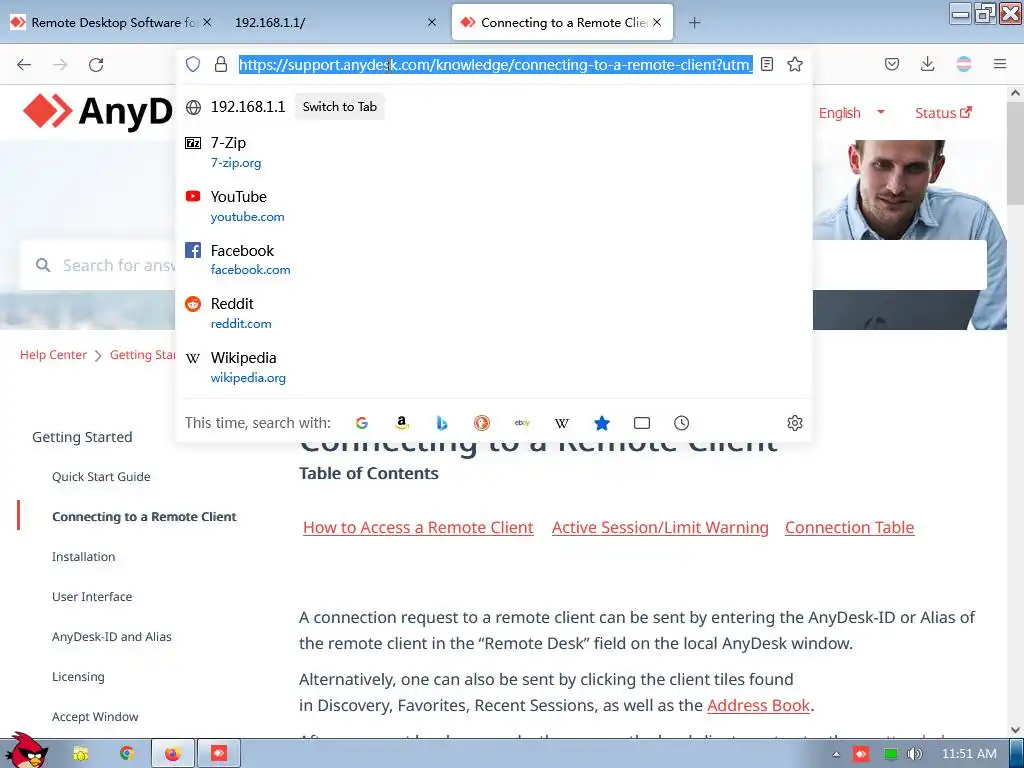Switch to Remote Desktop Software tab
This screenshot has height=768, width=1024.
click(111, 23)
